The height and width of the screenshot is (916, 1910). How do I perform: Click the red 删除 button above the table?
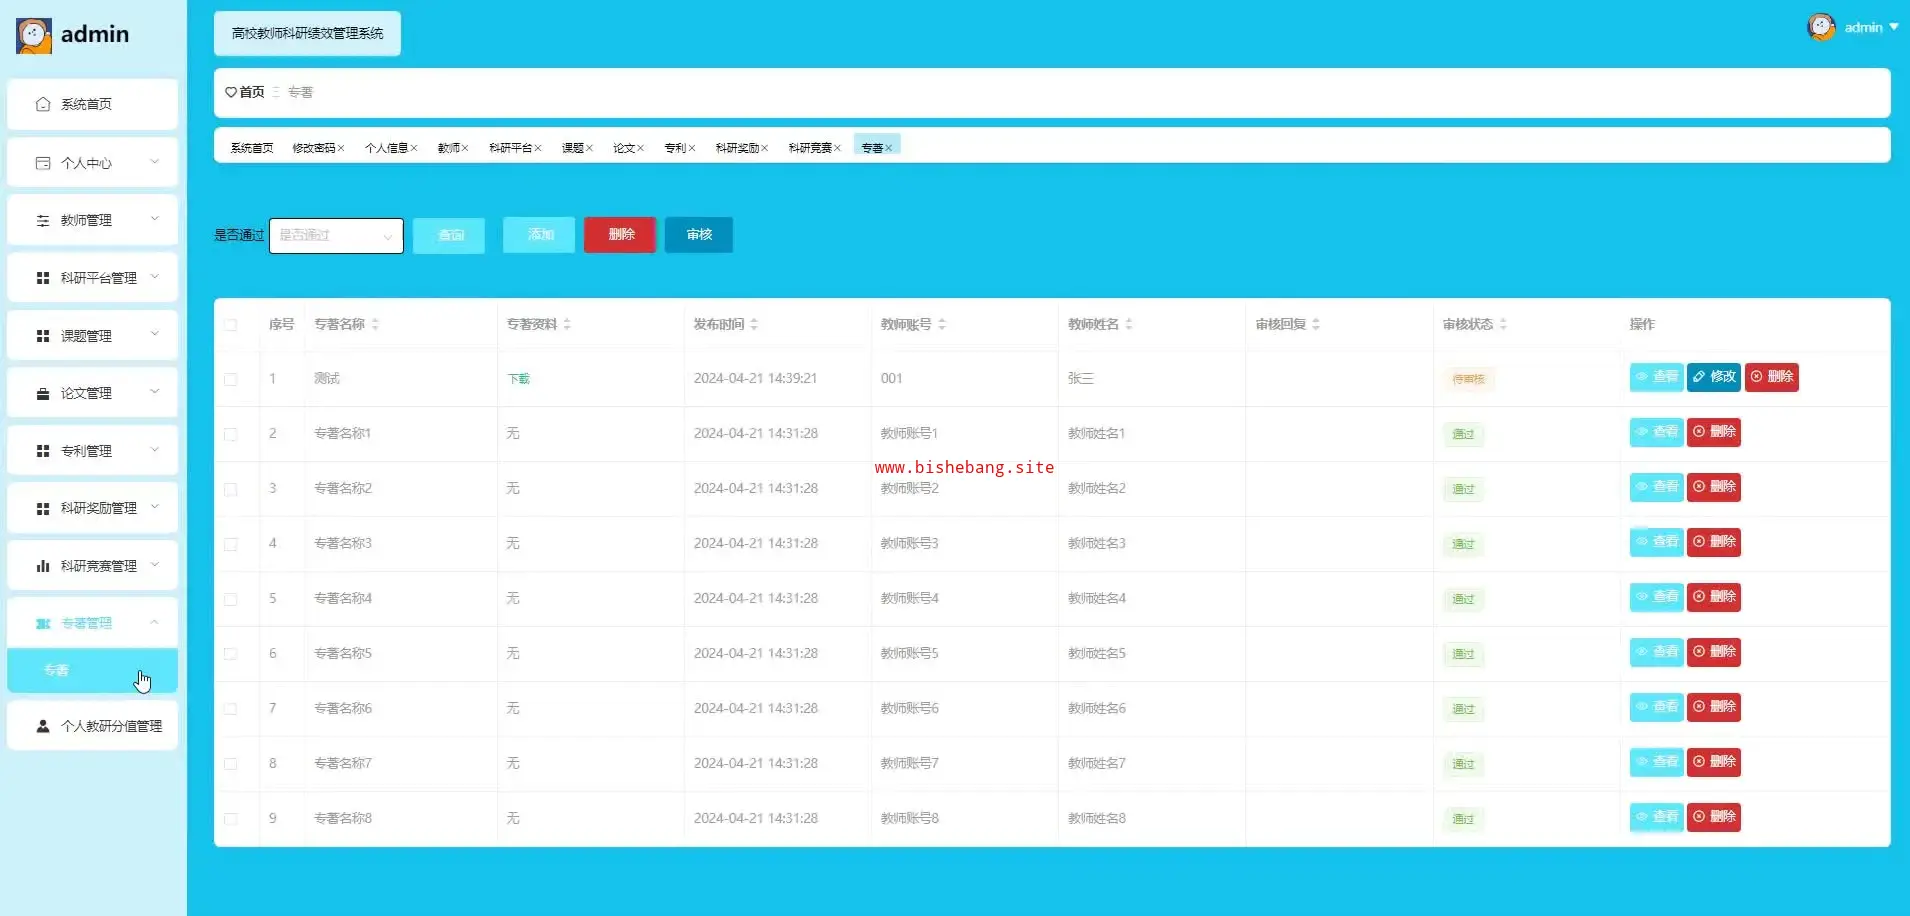(620, 235)
